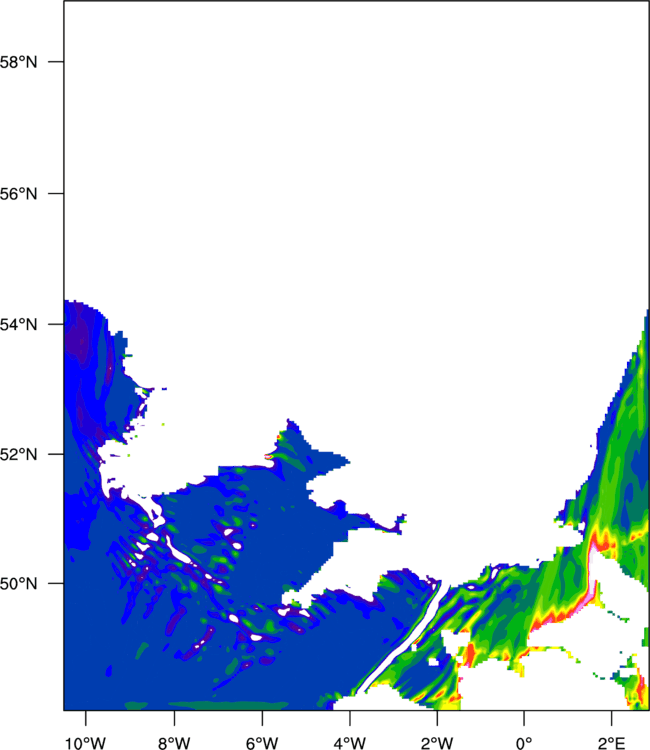Screen dimensions: 650x750
Task: Click the tick mark above 6°W
Action: point(262,718)
